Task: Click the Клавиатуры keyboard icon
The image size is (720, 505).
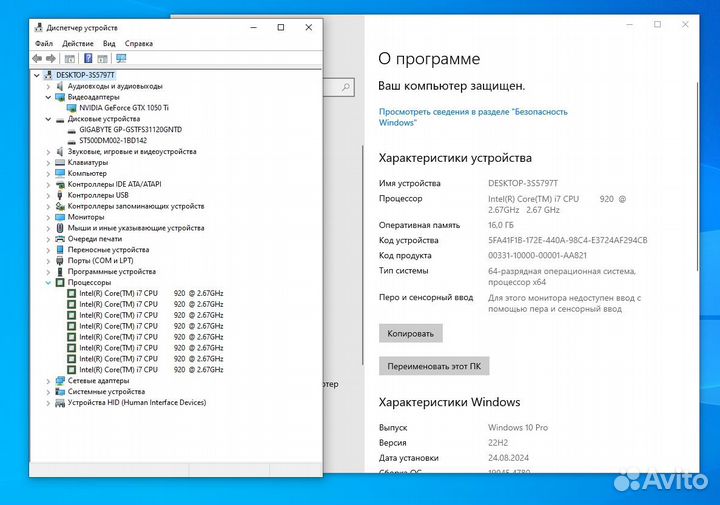Action: (x=60, y=163)
